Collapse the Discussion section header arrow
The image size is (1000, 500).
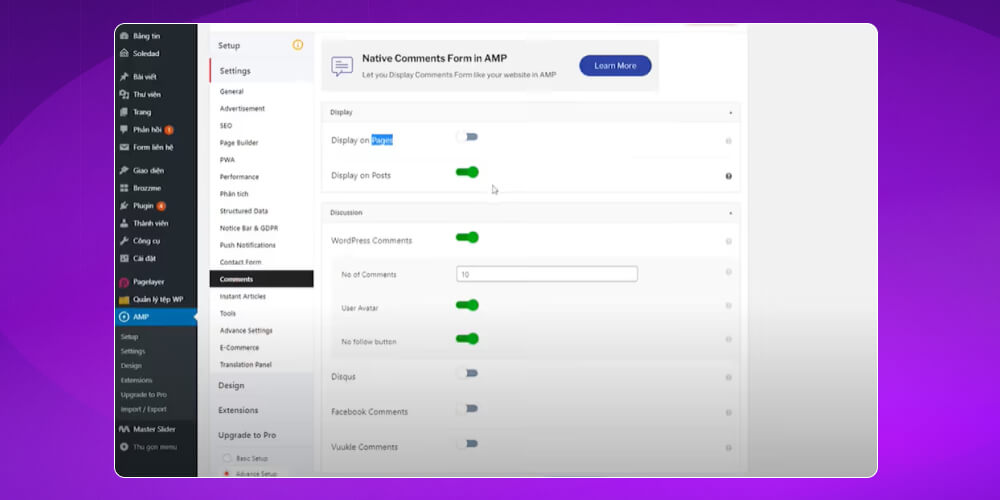tap(730, 213)
